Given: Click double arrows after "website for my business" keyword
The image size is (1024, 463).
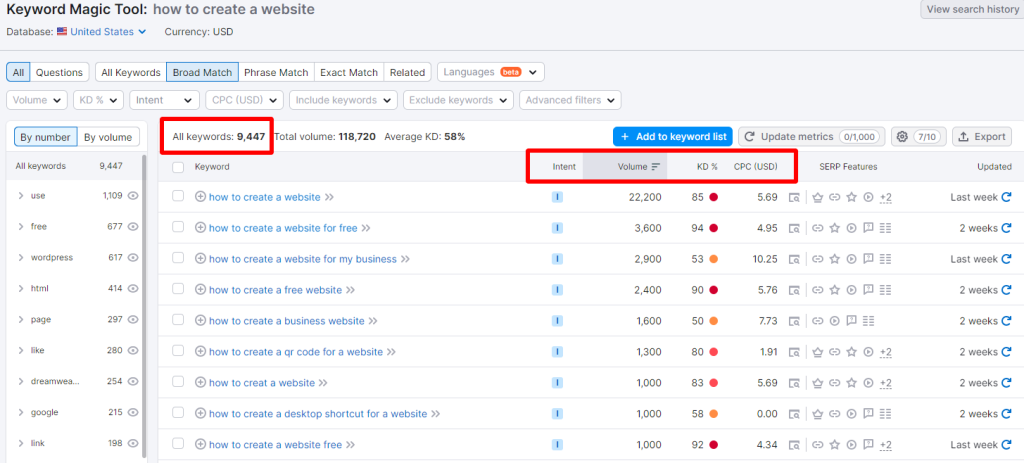Looking at the screenshot, I should [x=405, y=259].
